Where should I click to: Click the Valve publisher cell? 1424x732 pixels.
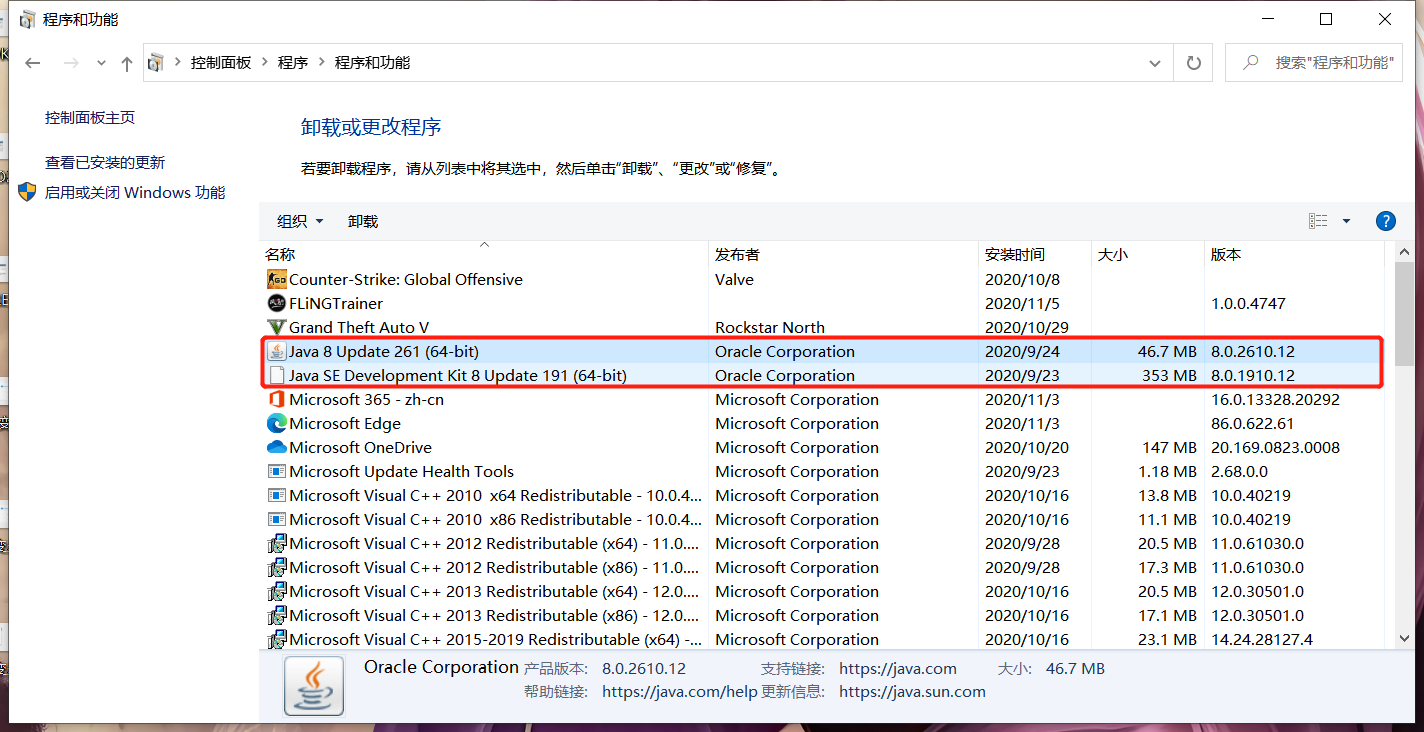[x=734, y=280]
